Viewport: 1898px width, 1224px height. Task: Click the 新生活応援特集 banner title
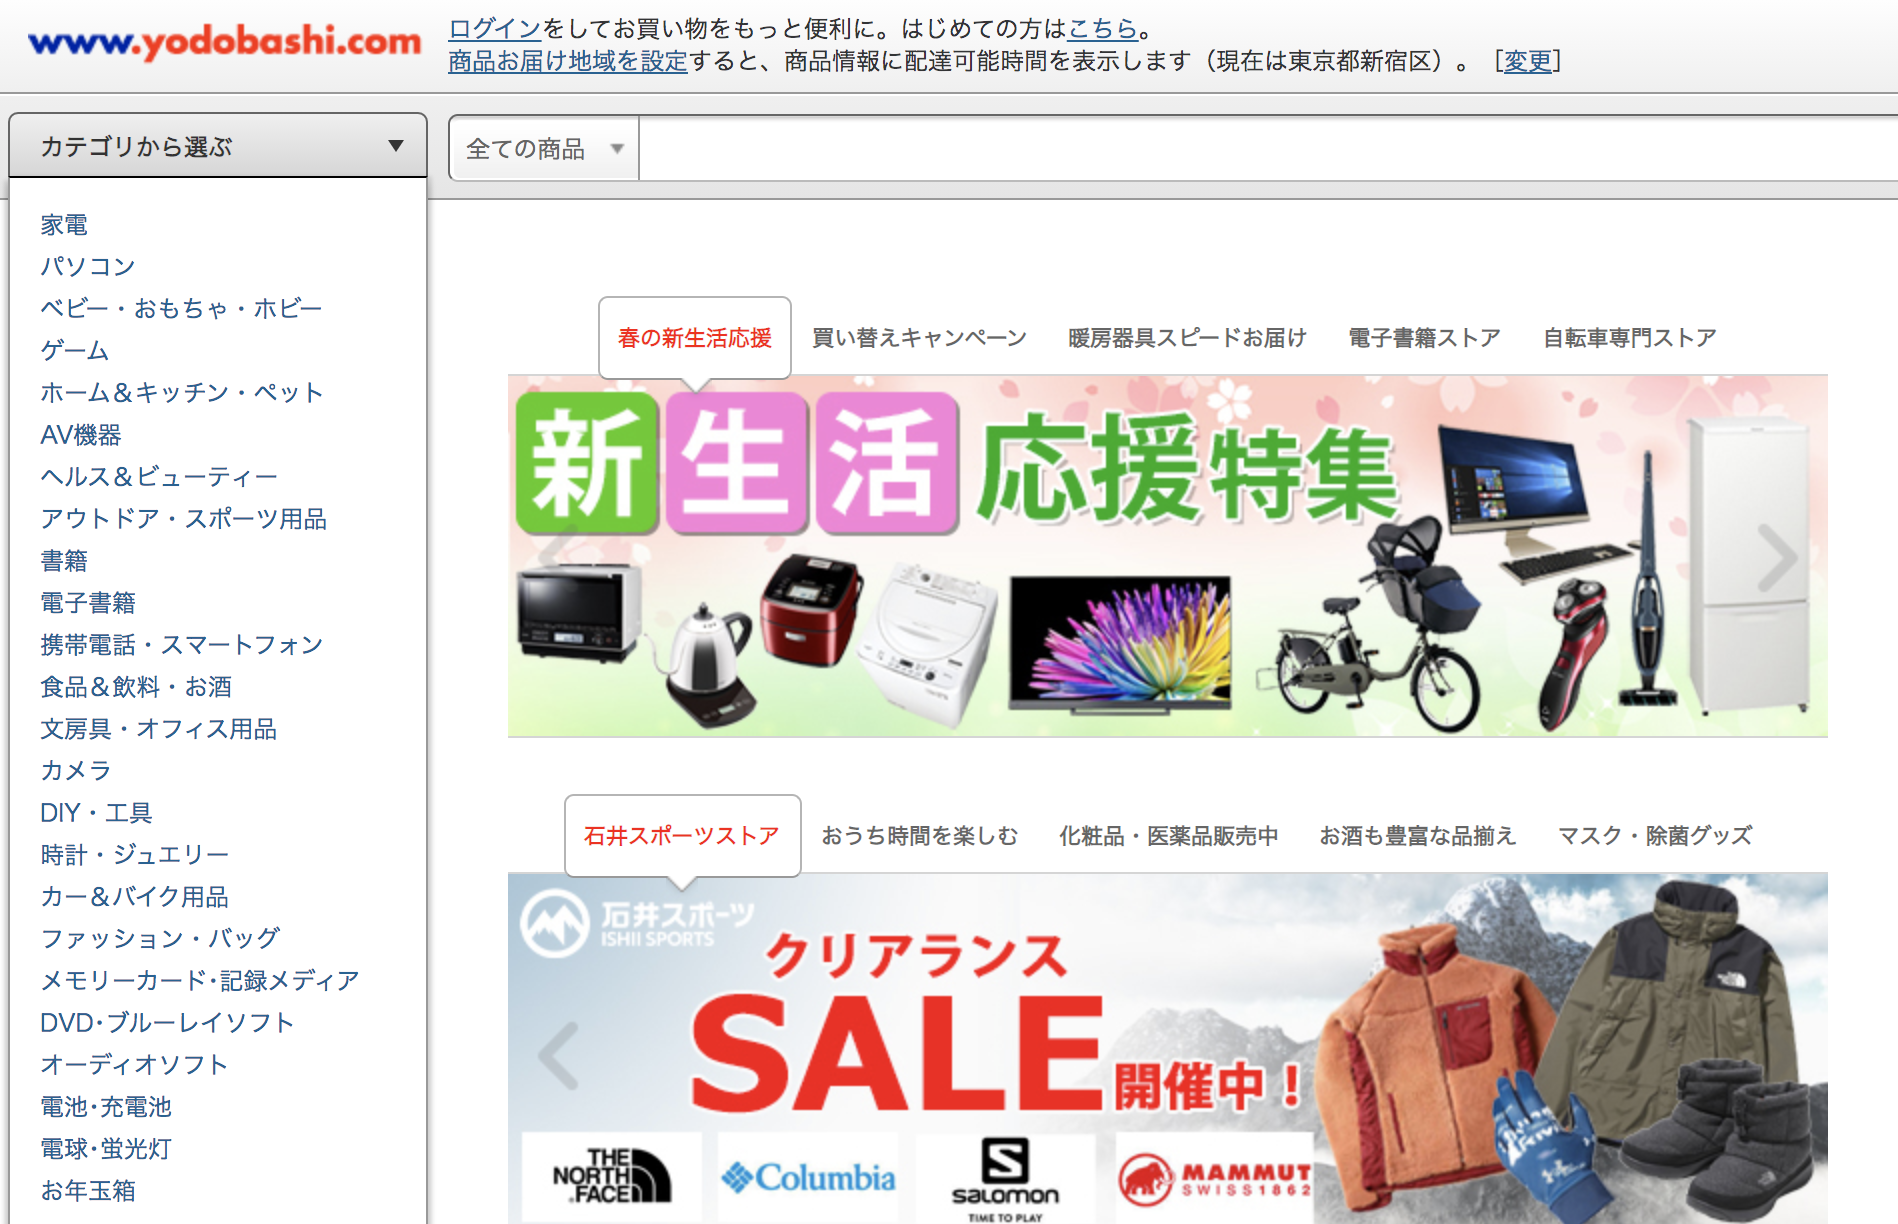click(956, 465)
